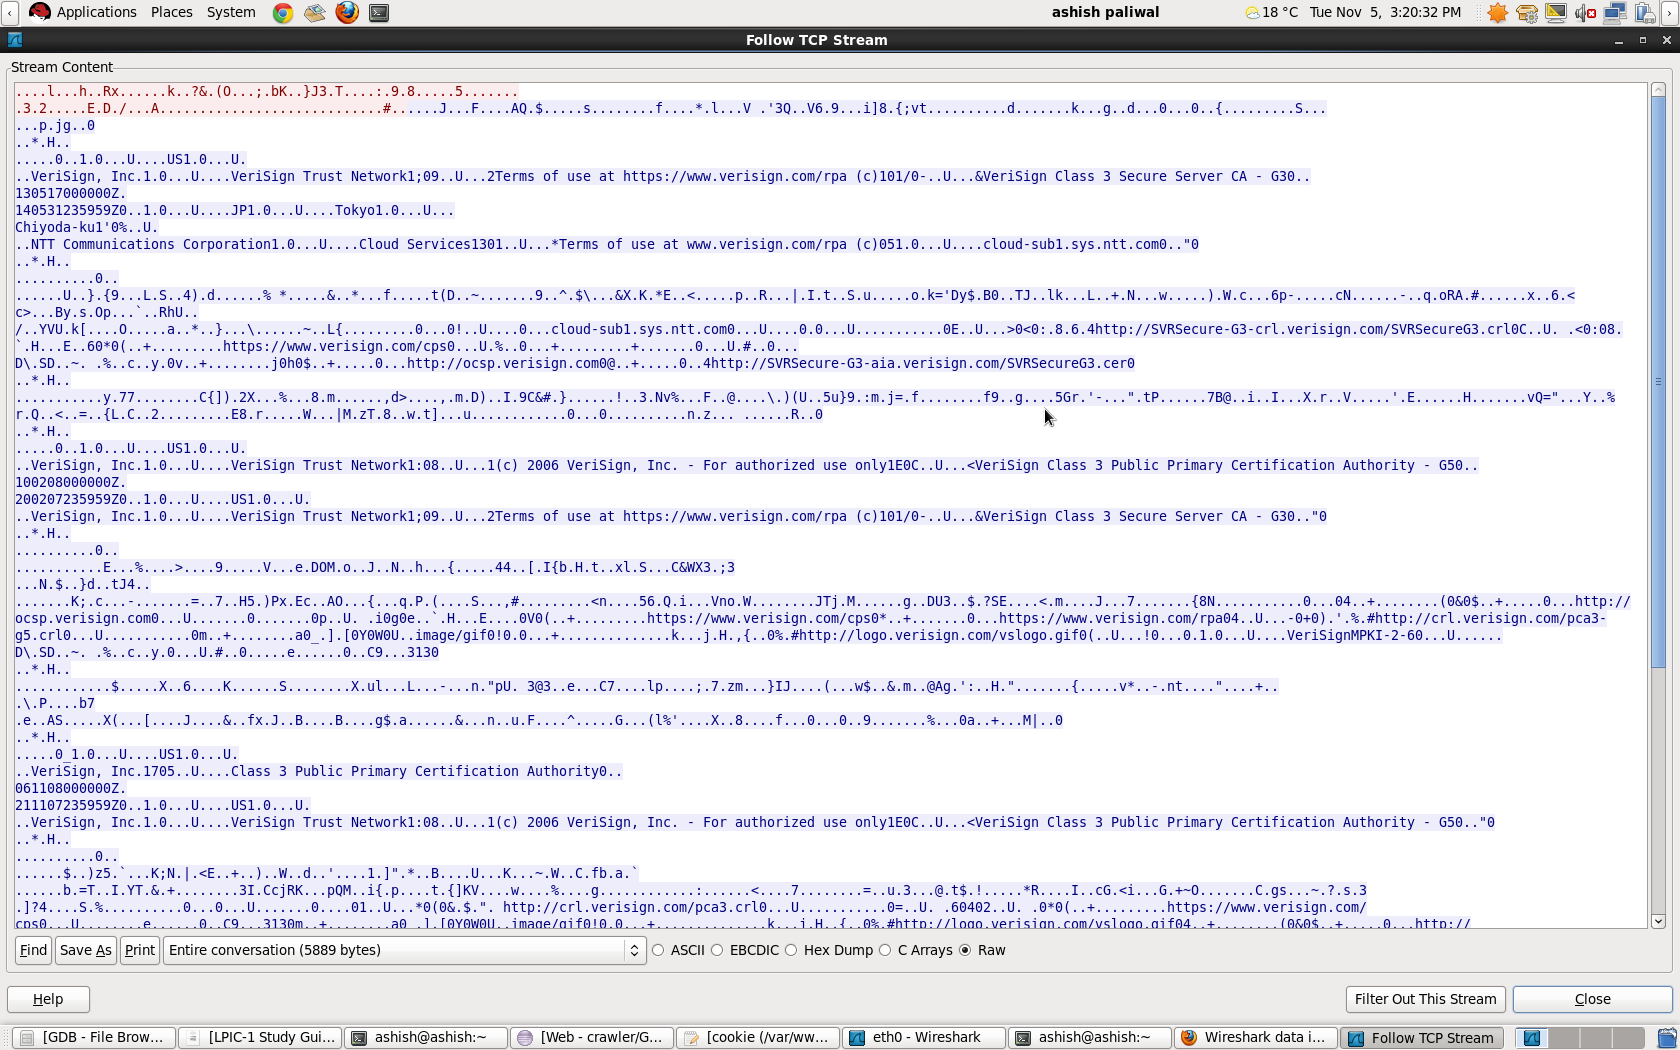Click the Wireshark fin icon in the title bar
This screenshot has height=1050, width=1680.
click(14, 40)
